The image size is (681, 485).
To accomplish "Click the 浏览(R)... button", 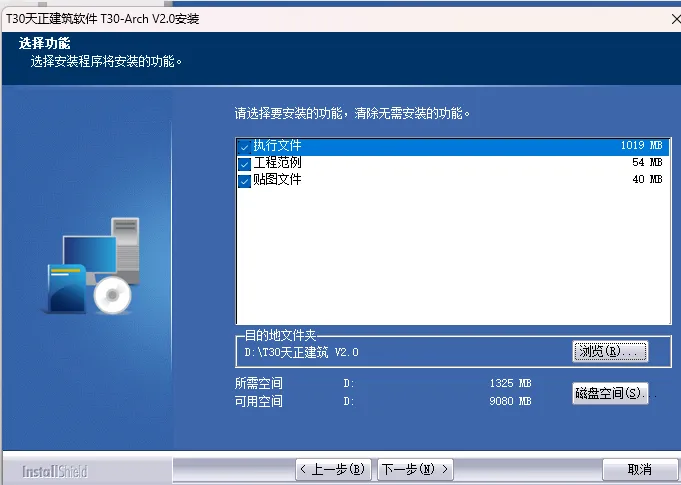I will pyautogui.click(x=610, y=351).
